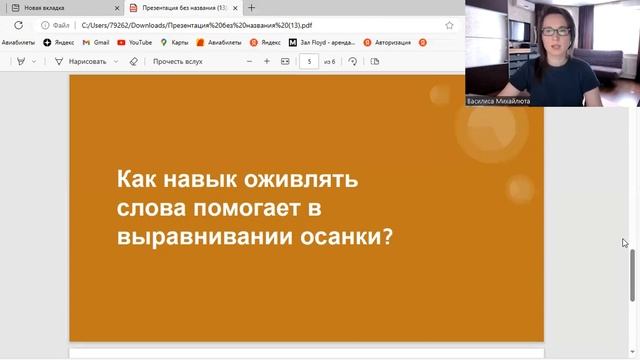Reload the page with the refresh icon
The height and width of the screenshot is (360, 640).
[18, 25]
